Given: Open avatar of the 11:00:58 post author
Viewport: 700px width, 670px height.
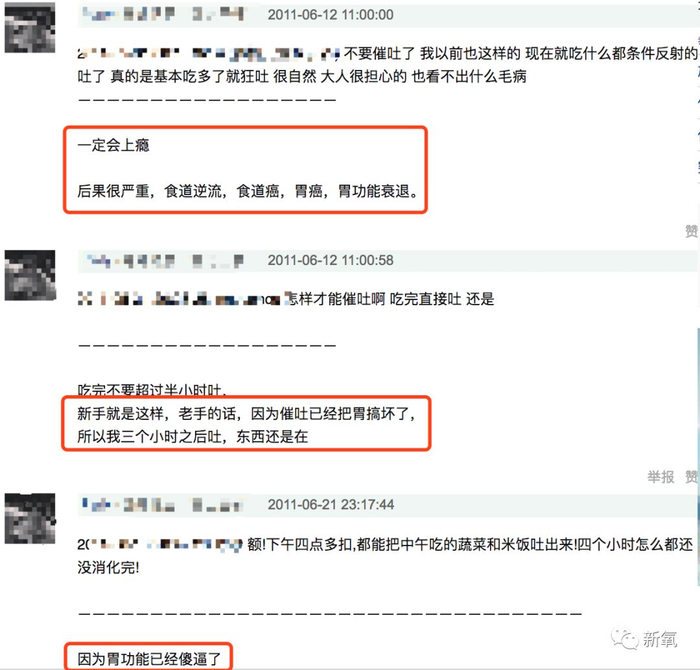Looking at the screenshot, I should point(30,275).
